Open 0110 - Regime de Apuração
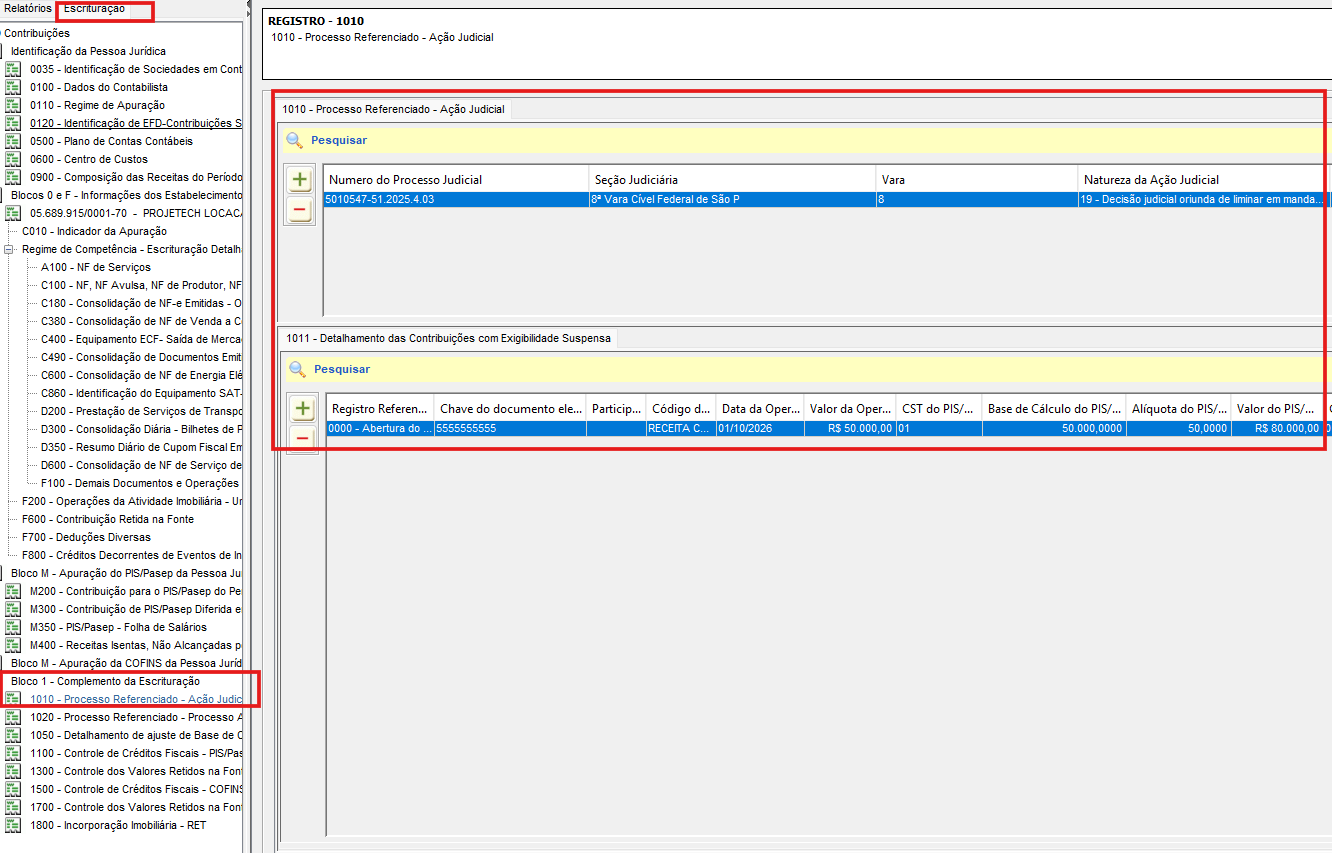 click(97, 105)
